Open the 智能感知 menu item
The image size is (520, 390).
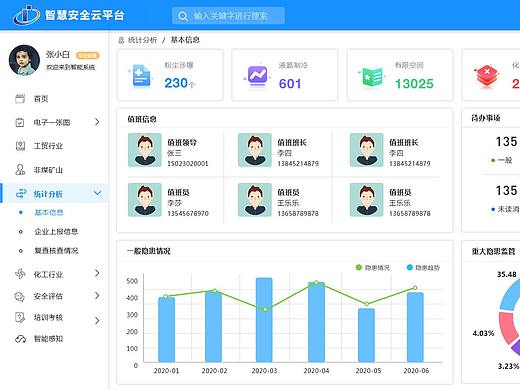click(x=48, y=339)
